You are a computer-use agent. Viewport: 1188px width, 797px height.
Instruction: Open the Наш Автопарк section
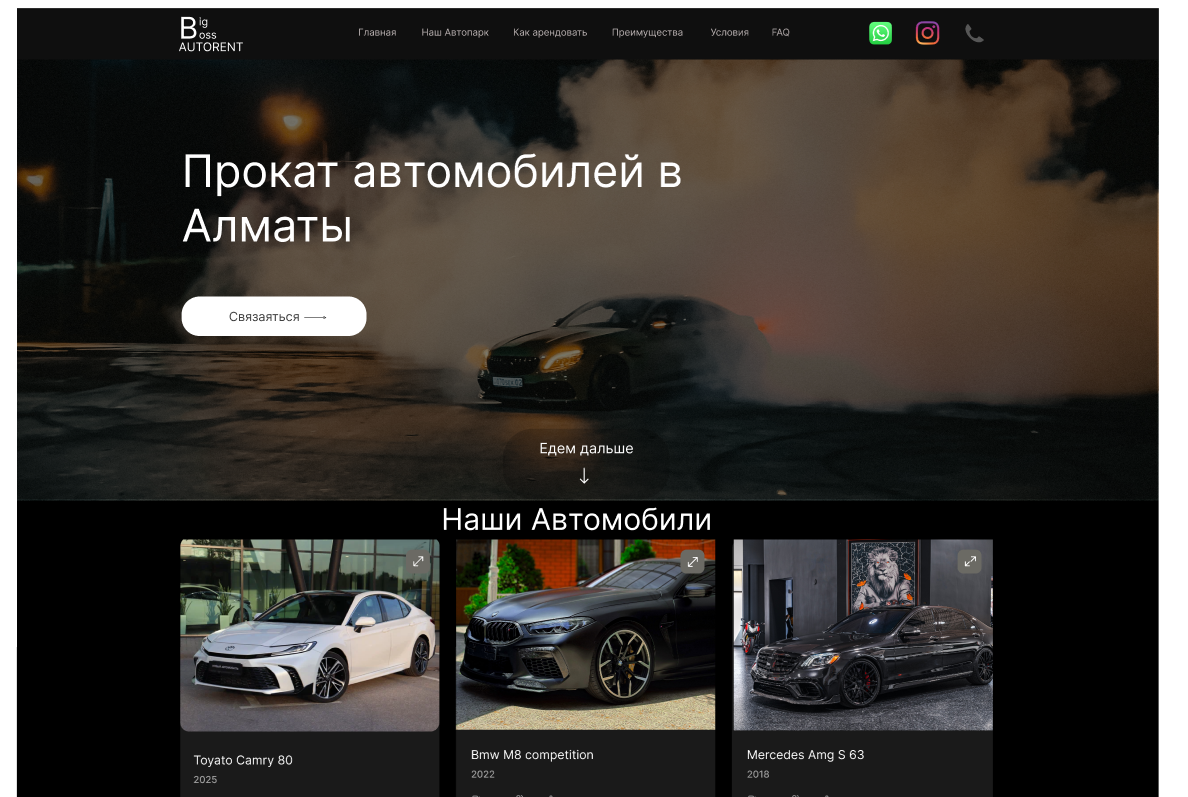[x=455, y=33]
